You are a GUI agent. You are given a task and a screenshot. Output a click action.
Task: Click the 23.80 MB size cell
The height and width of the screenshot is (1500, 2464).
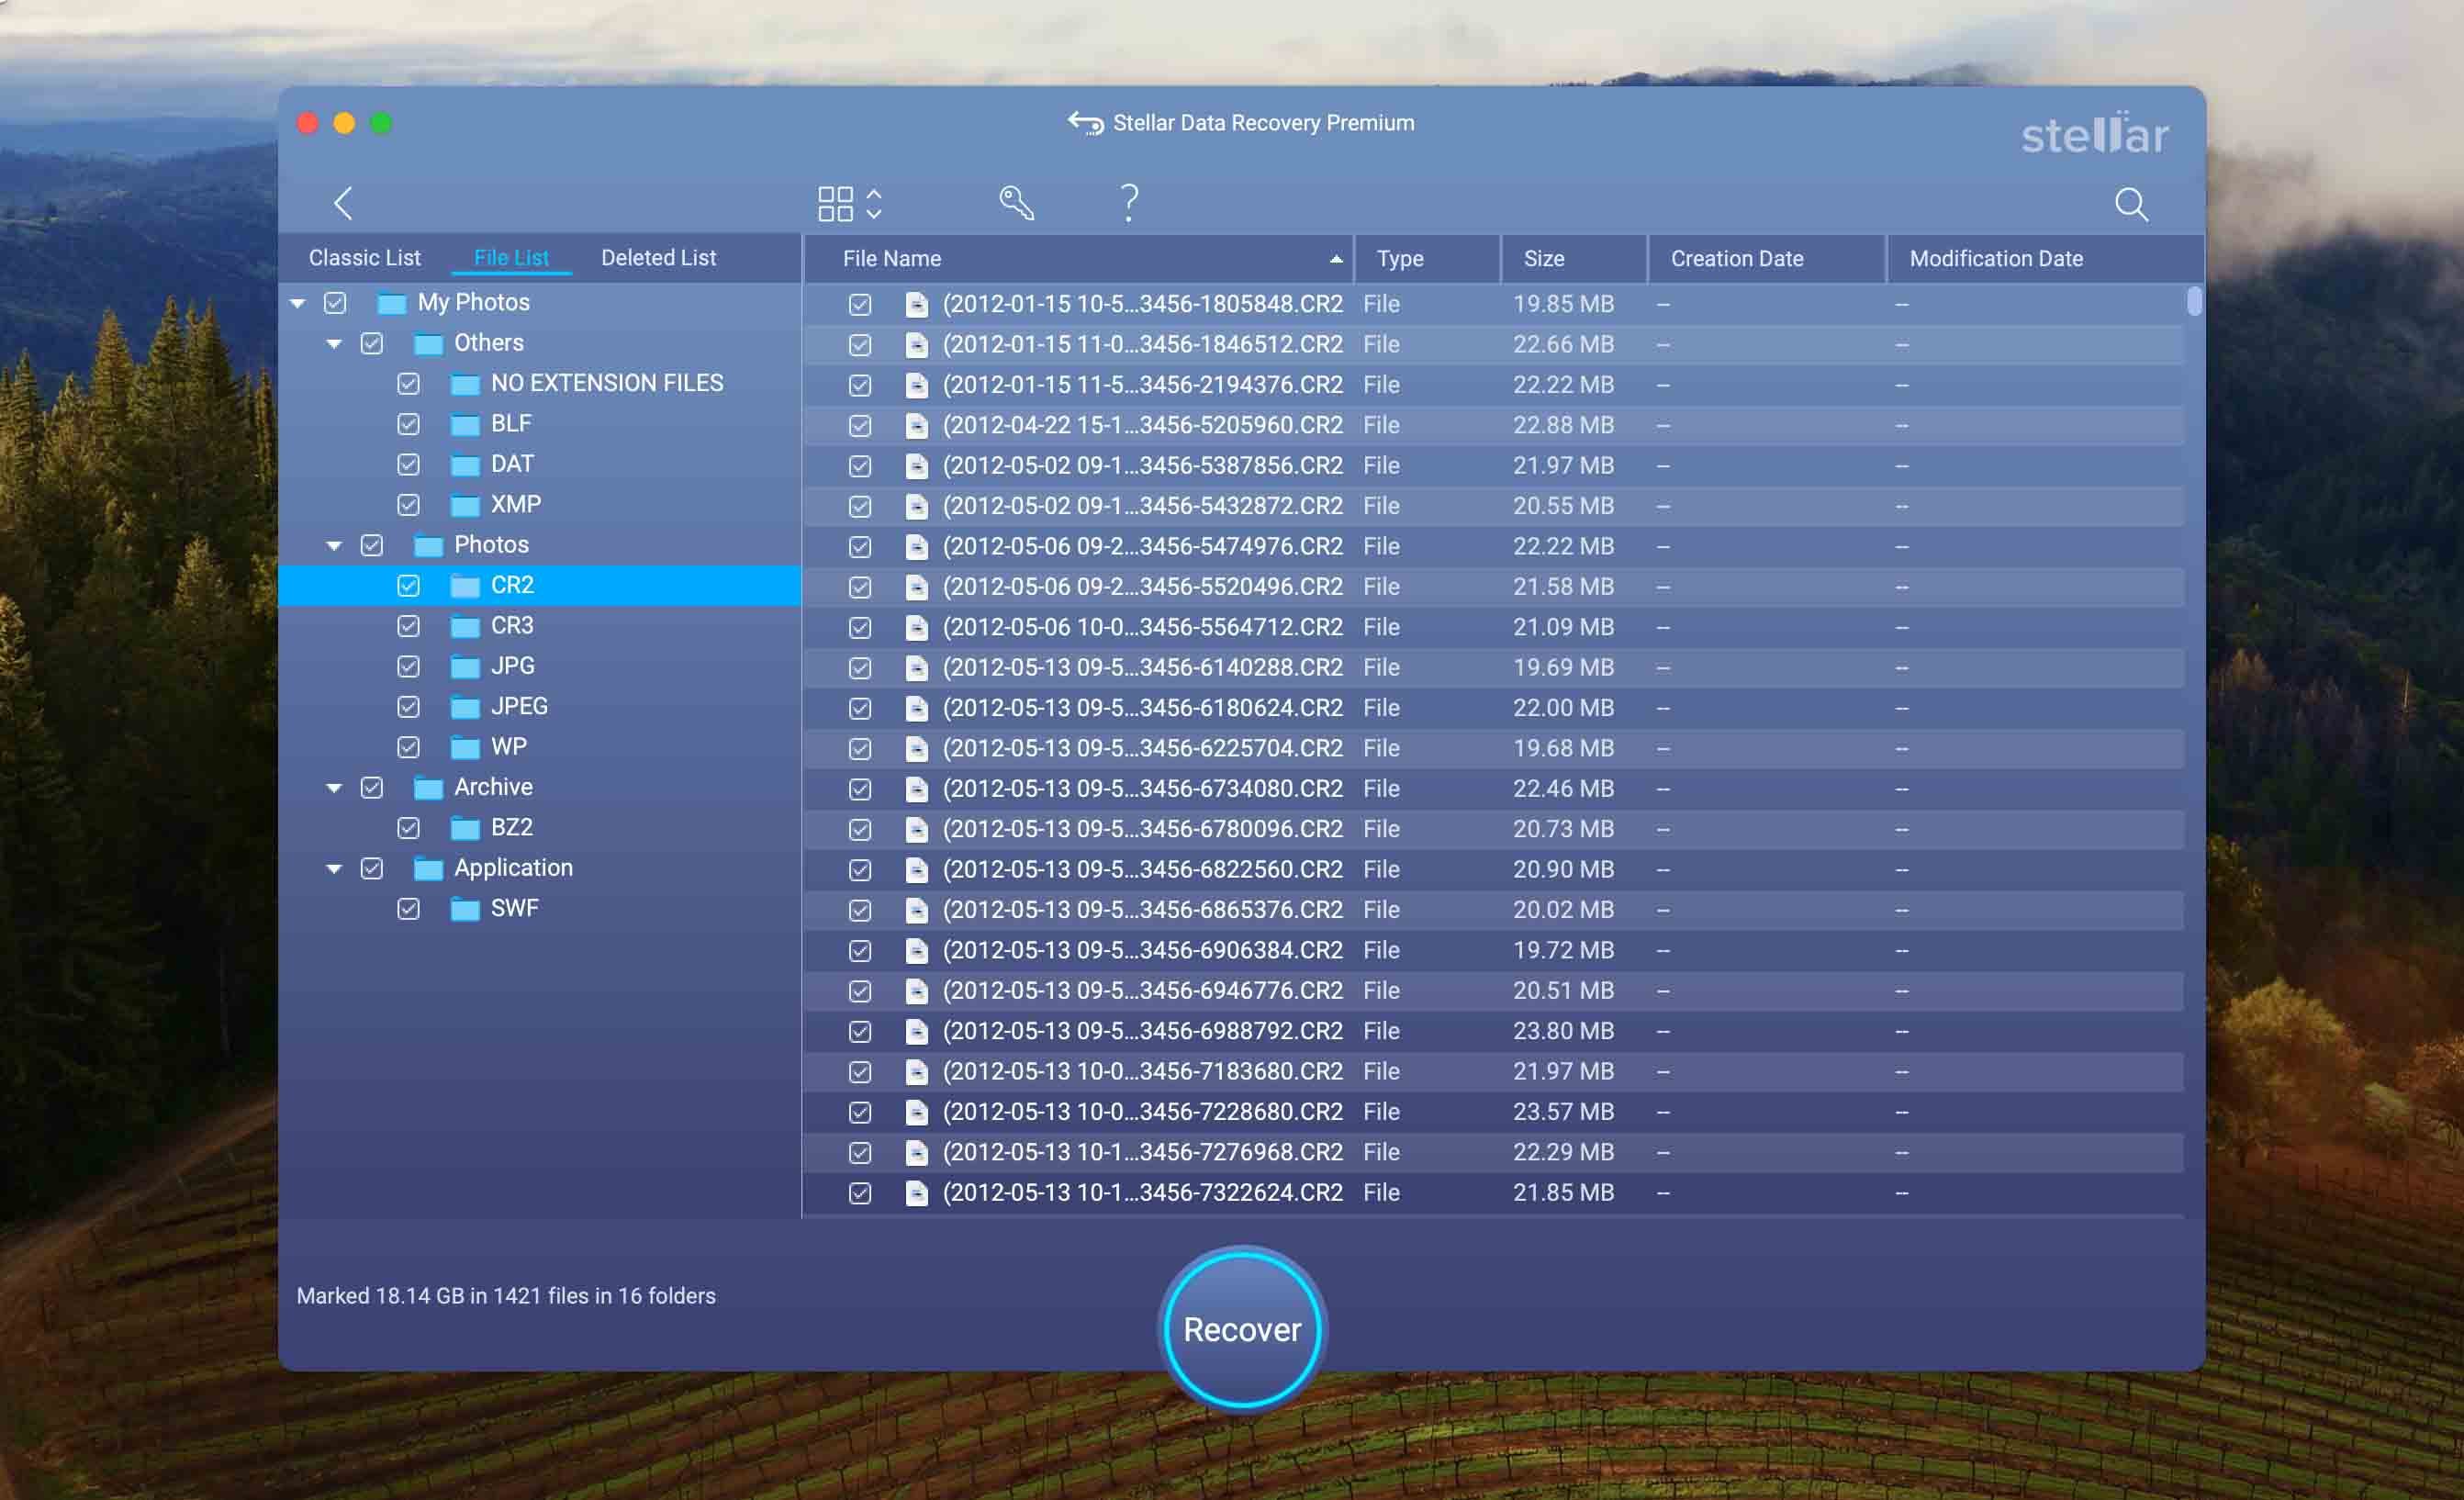1563,1031
